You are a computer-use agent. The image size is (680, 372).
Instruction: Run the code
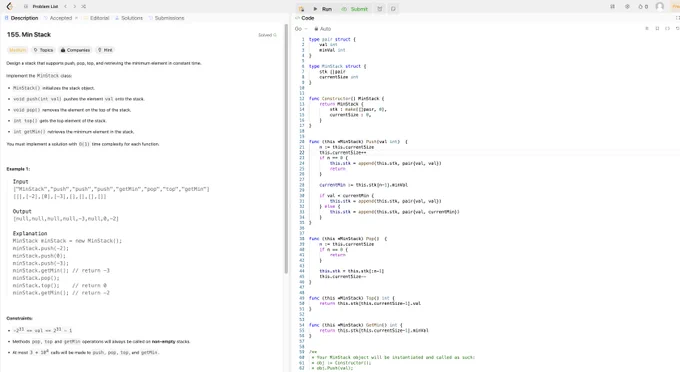tap(323, 9)
